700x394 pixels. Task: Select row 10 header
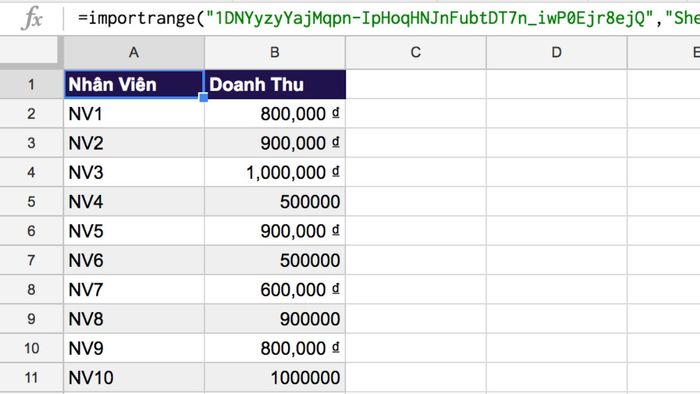pos(31,348)
